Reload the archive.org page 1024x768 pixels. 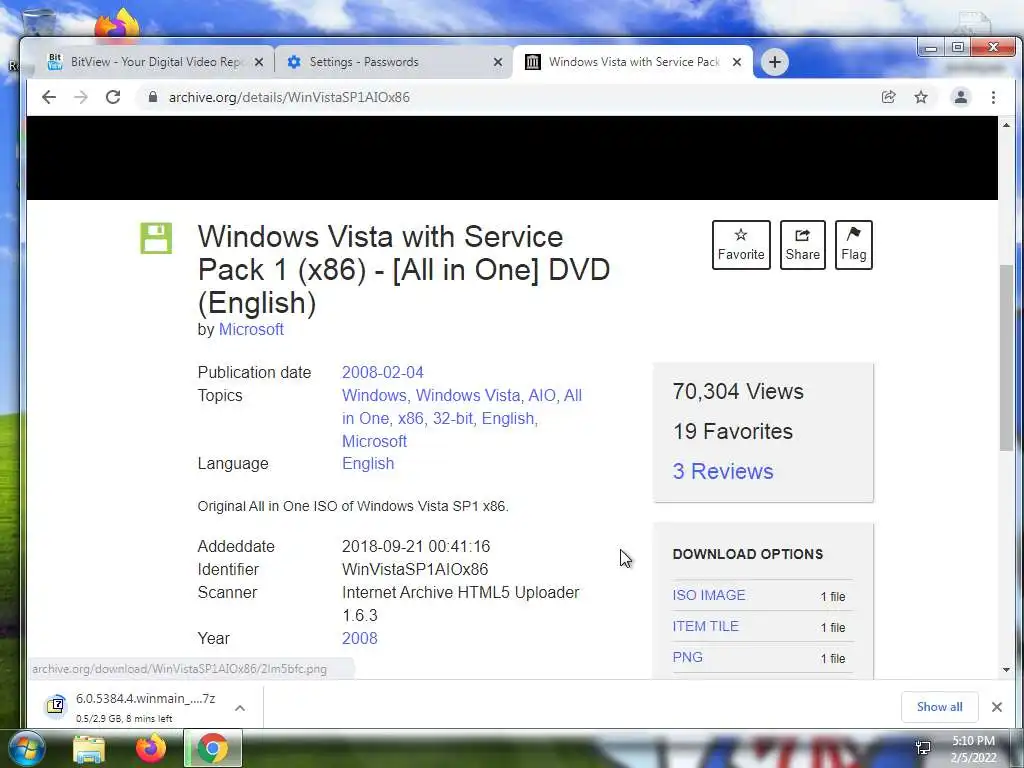pyautogui.click(x=113, y=97)
